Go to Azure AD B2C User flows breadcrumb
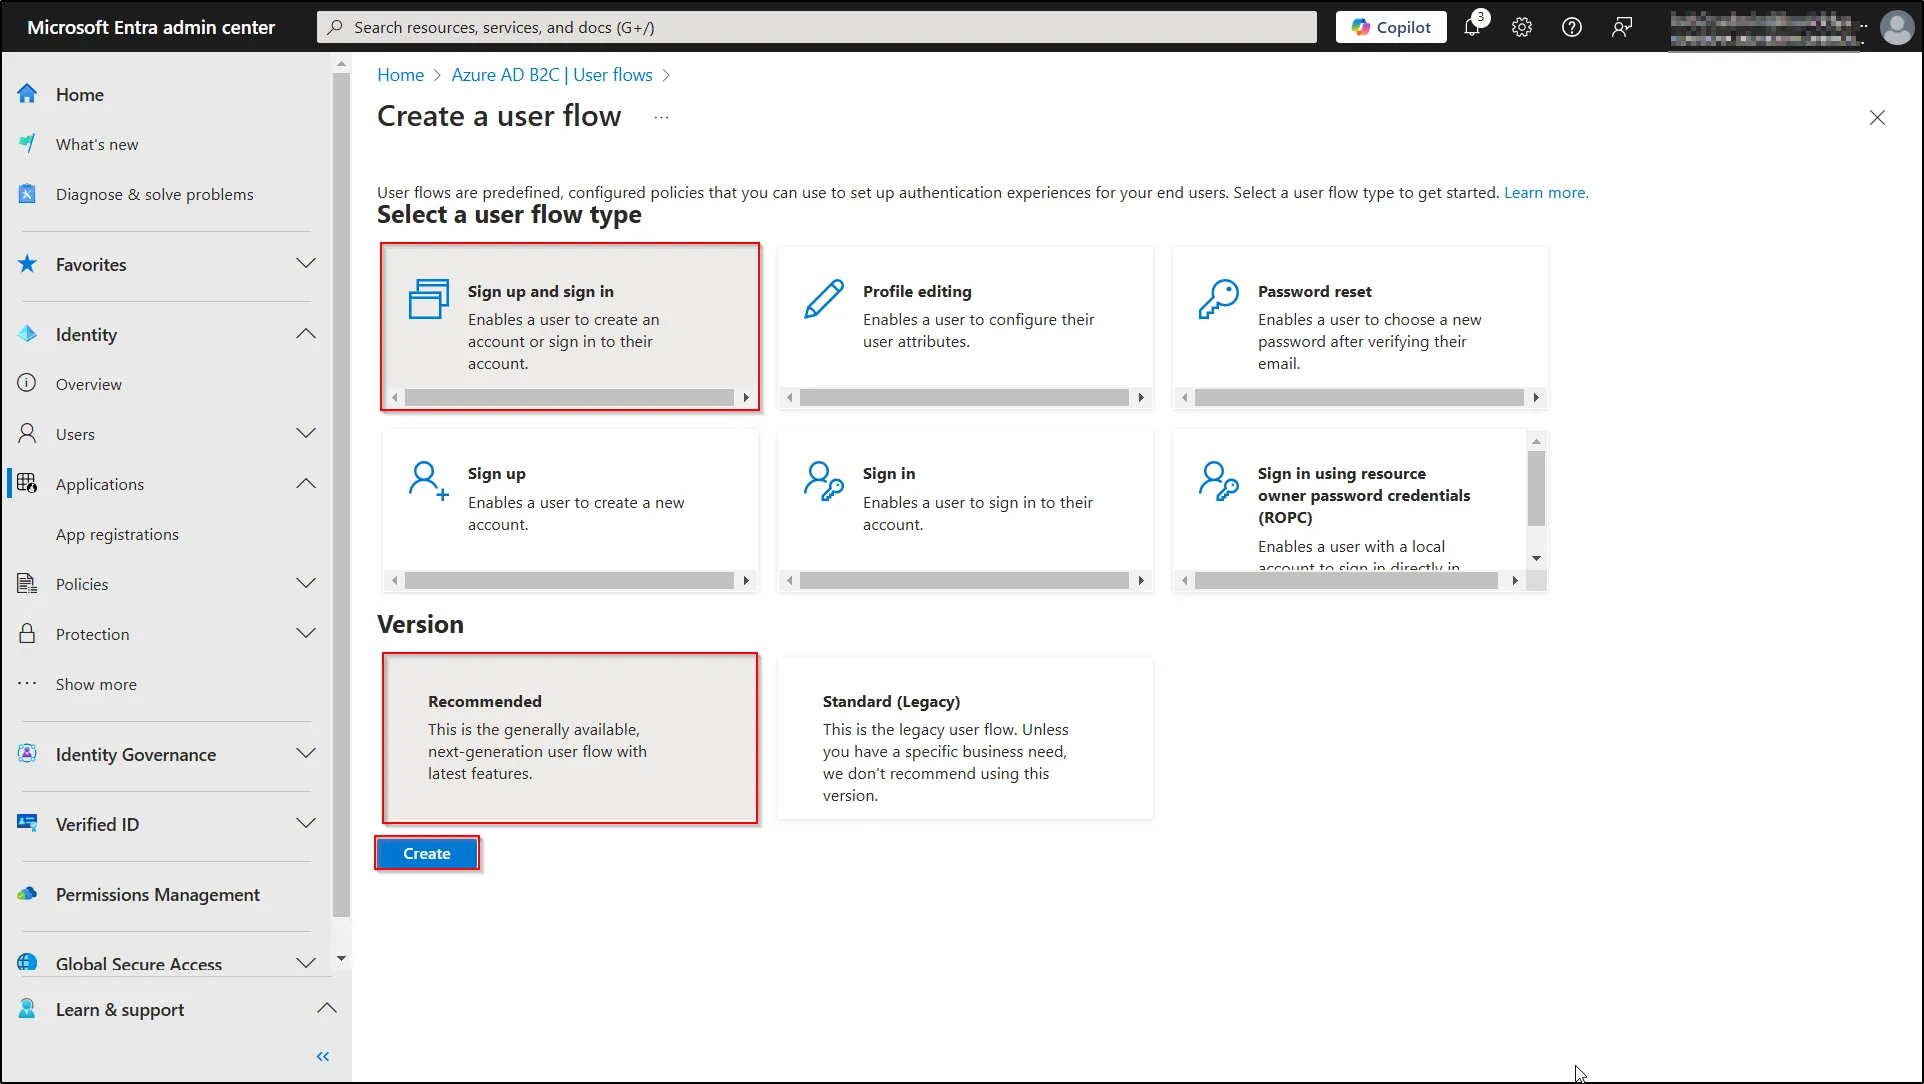The height and width of the screenshot is (1084, 1924). (552, 75)
